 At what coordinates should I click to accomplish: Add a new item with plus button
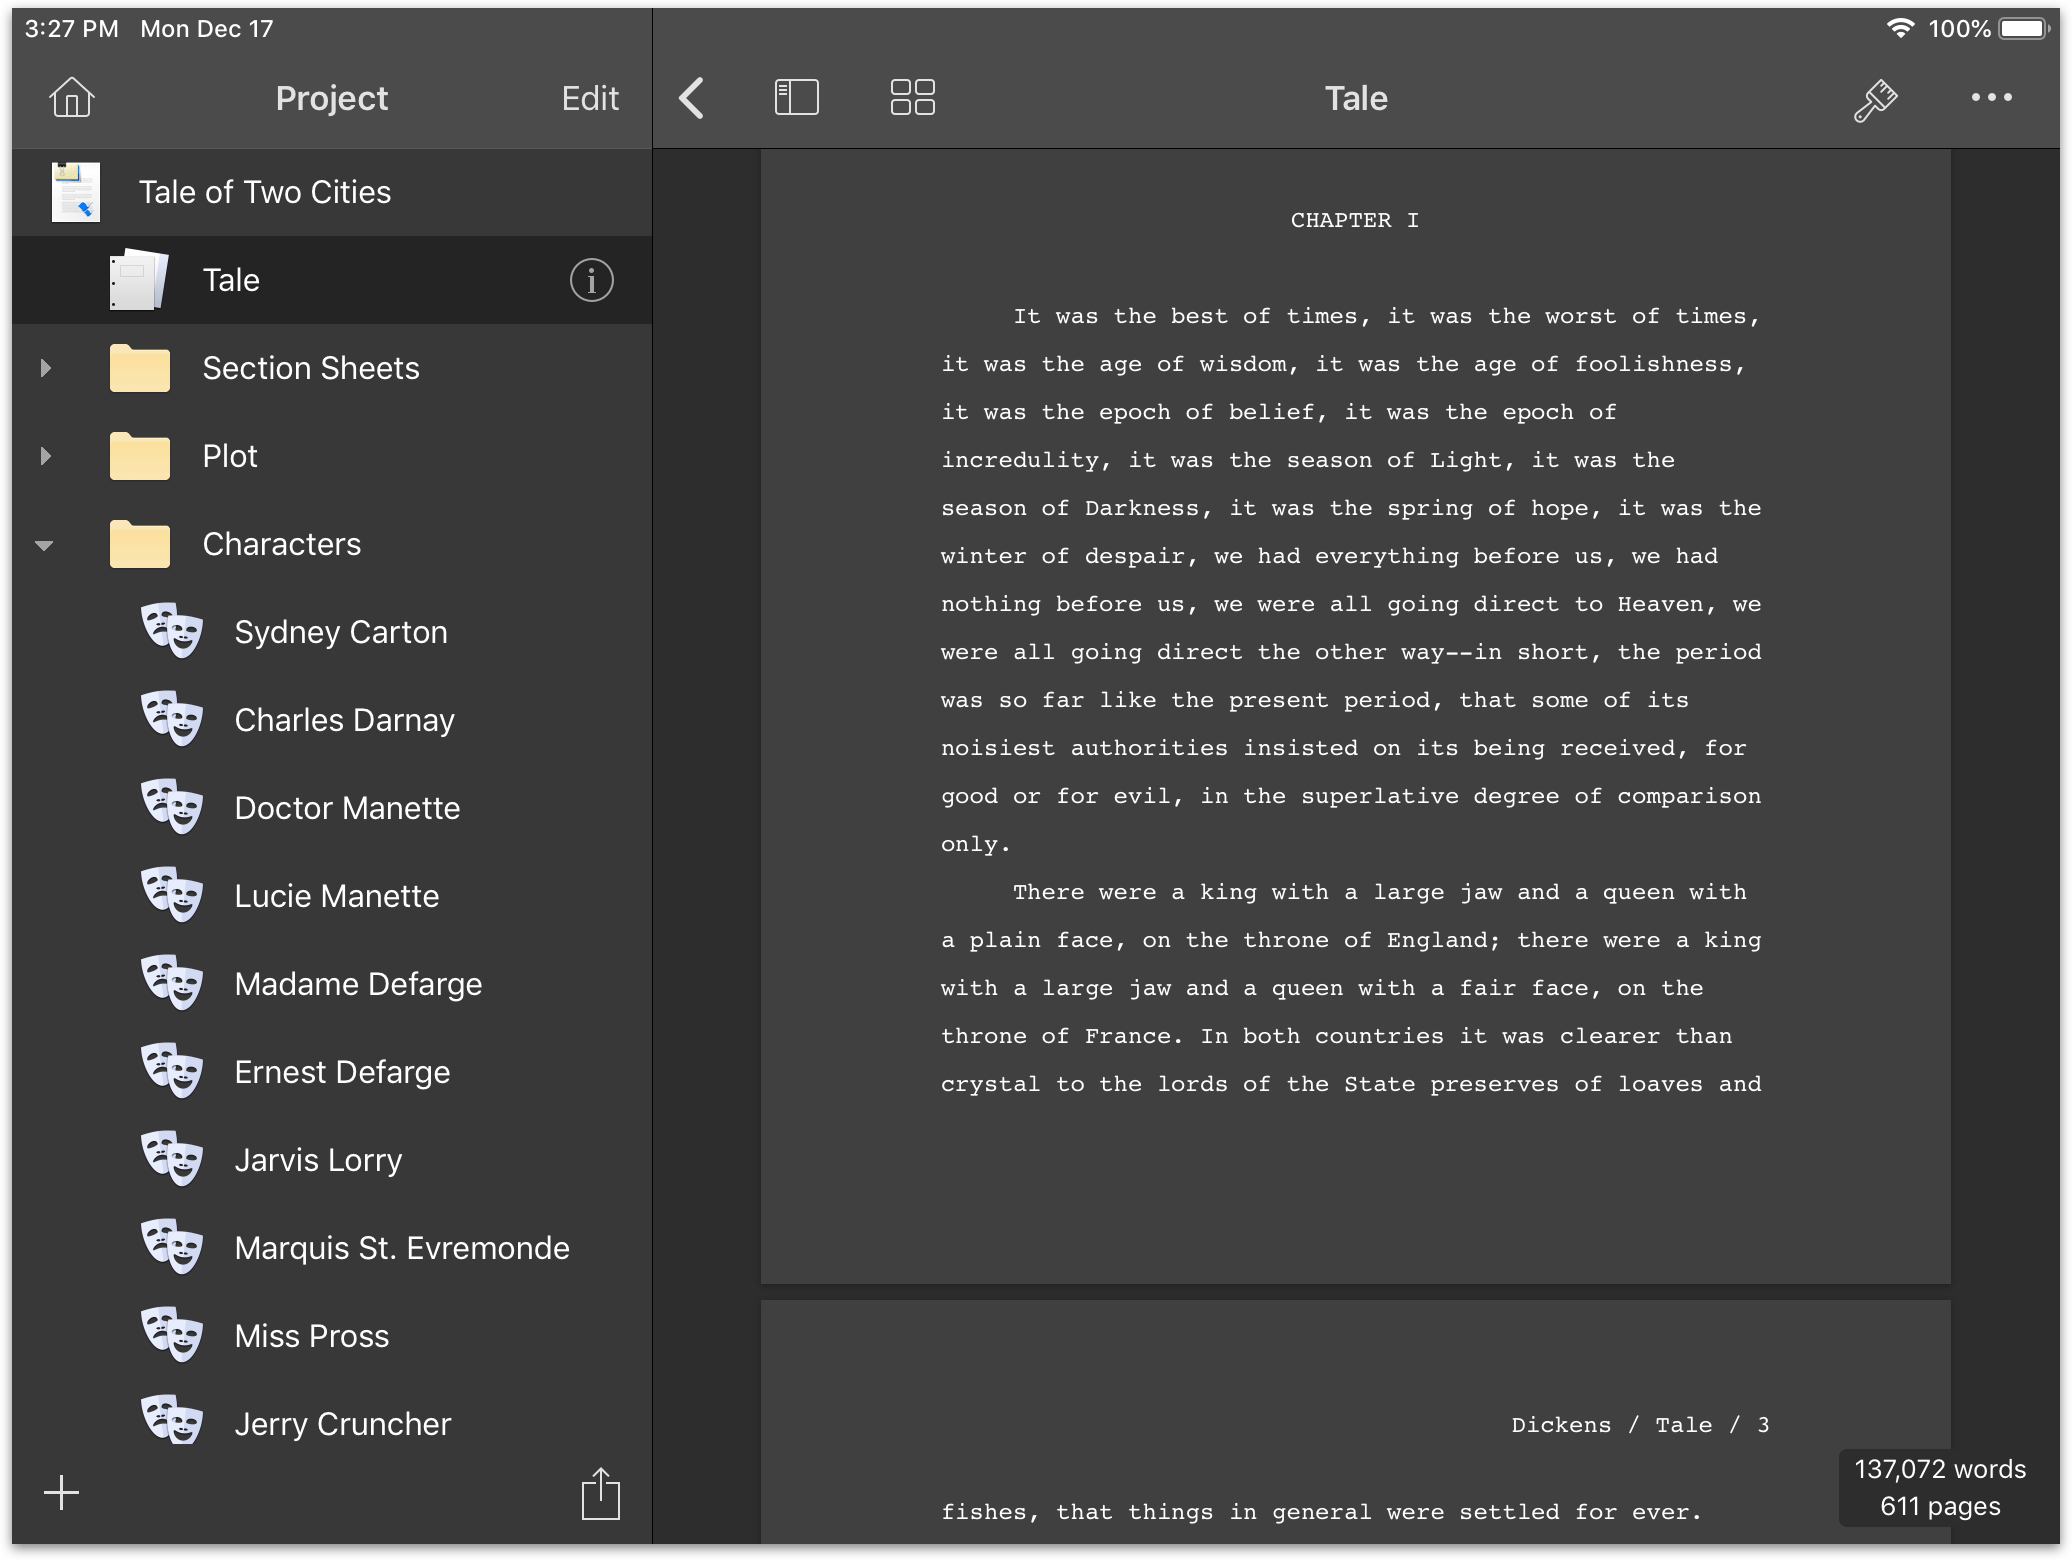point(61,1493)
